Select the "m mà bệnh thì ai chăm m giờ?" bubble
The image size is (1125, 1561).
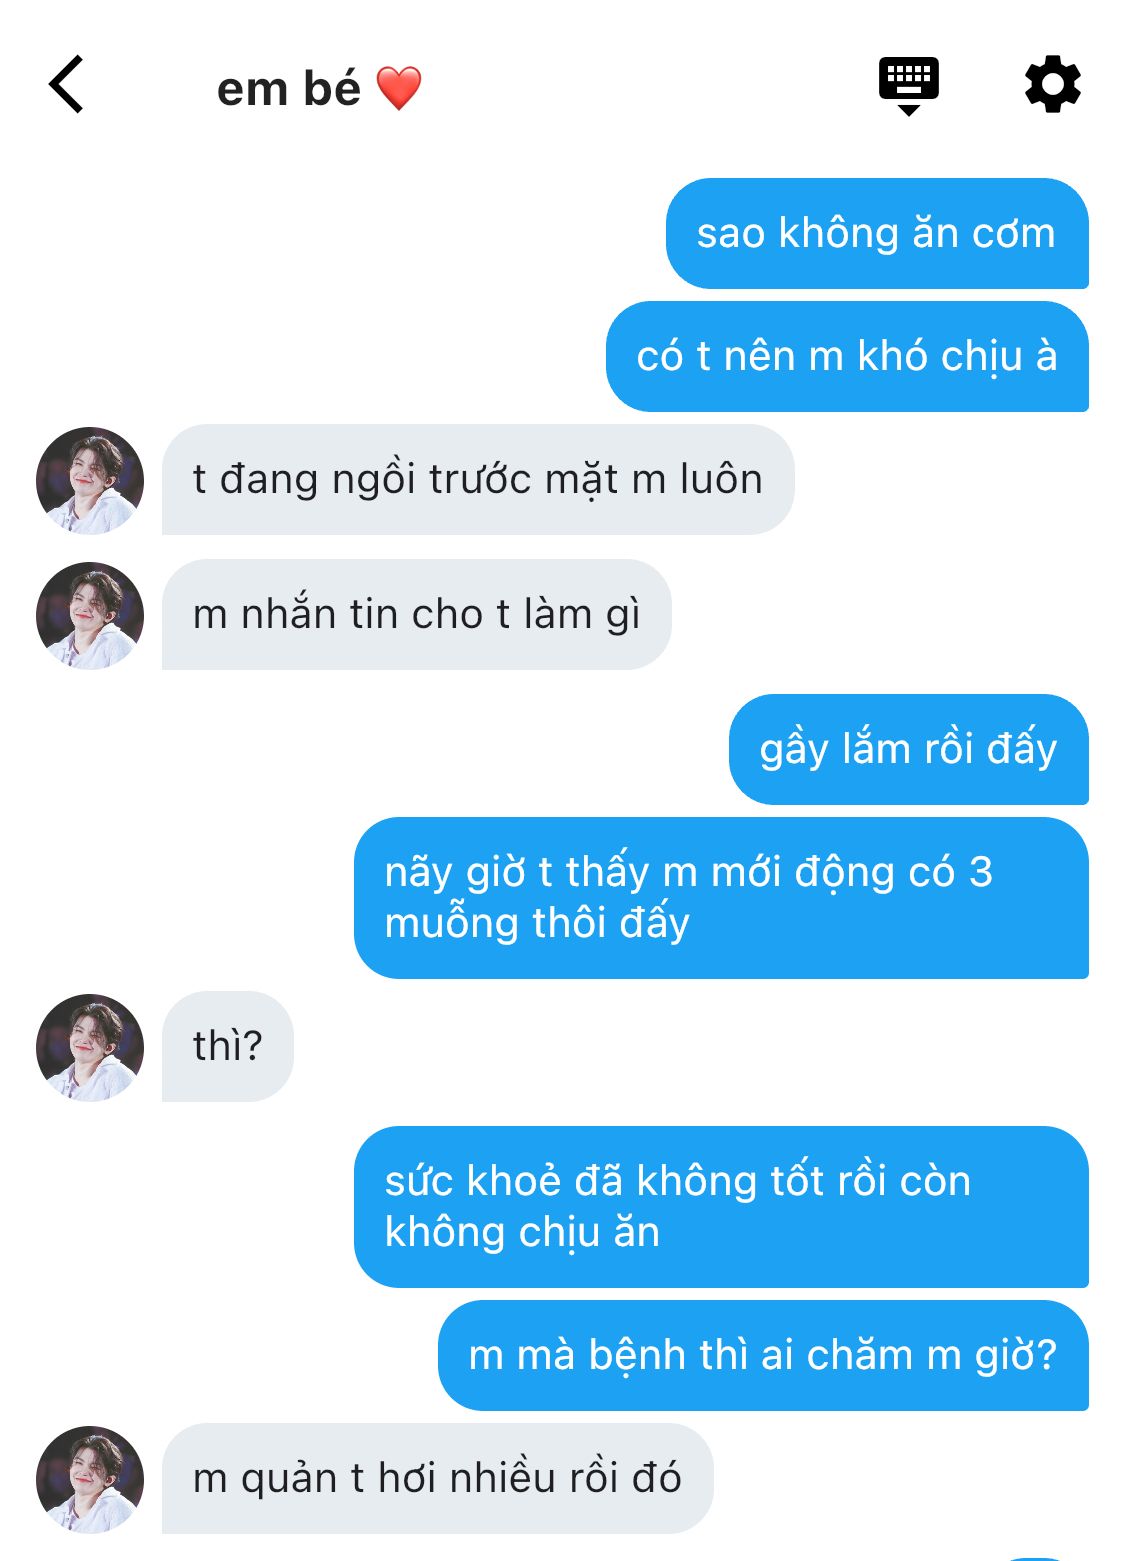tap(763, 1356)
